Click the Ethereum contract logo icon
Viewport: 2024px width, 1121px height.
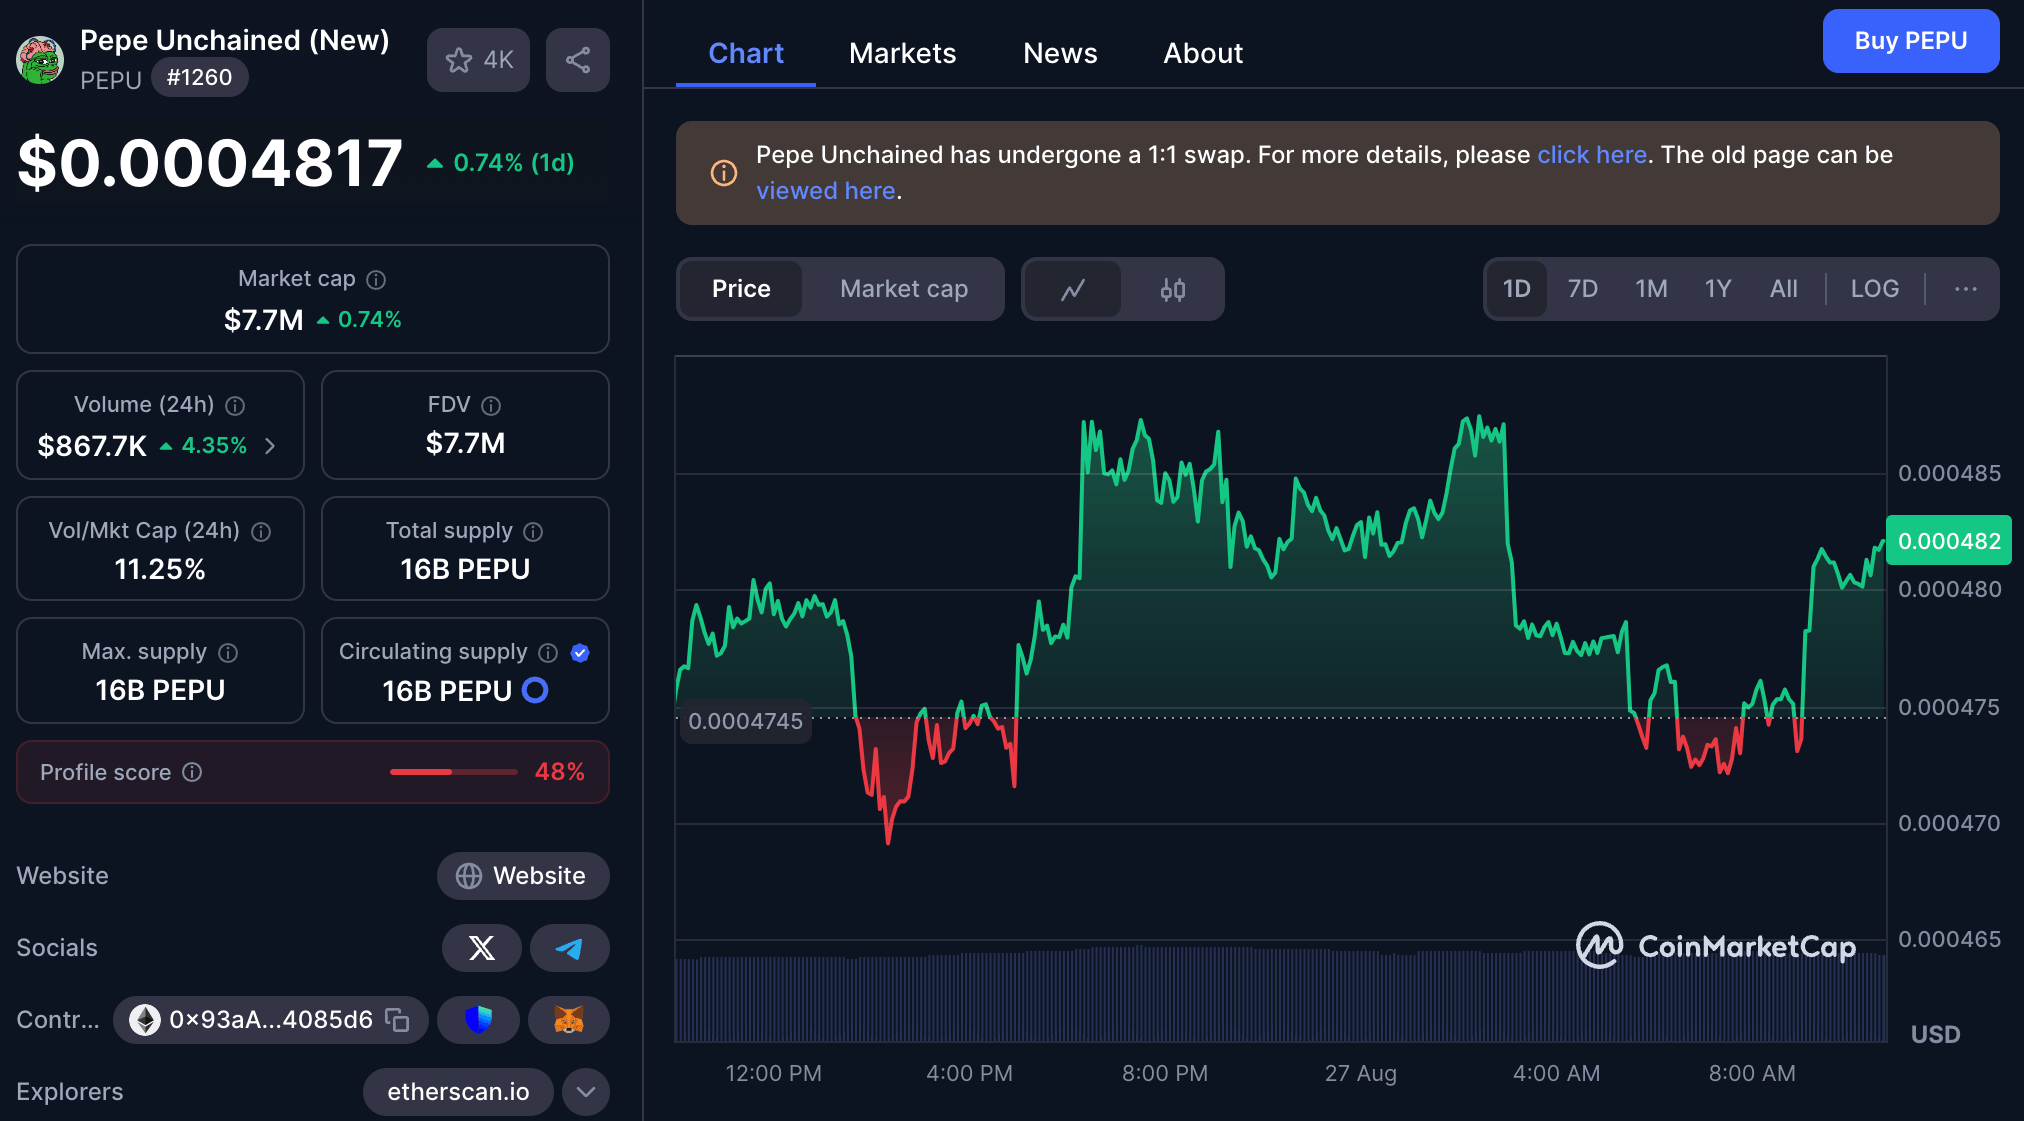(145, 1020)
